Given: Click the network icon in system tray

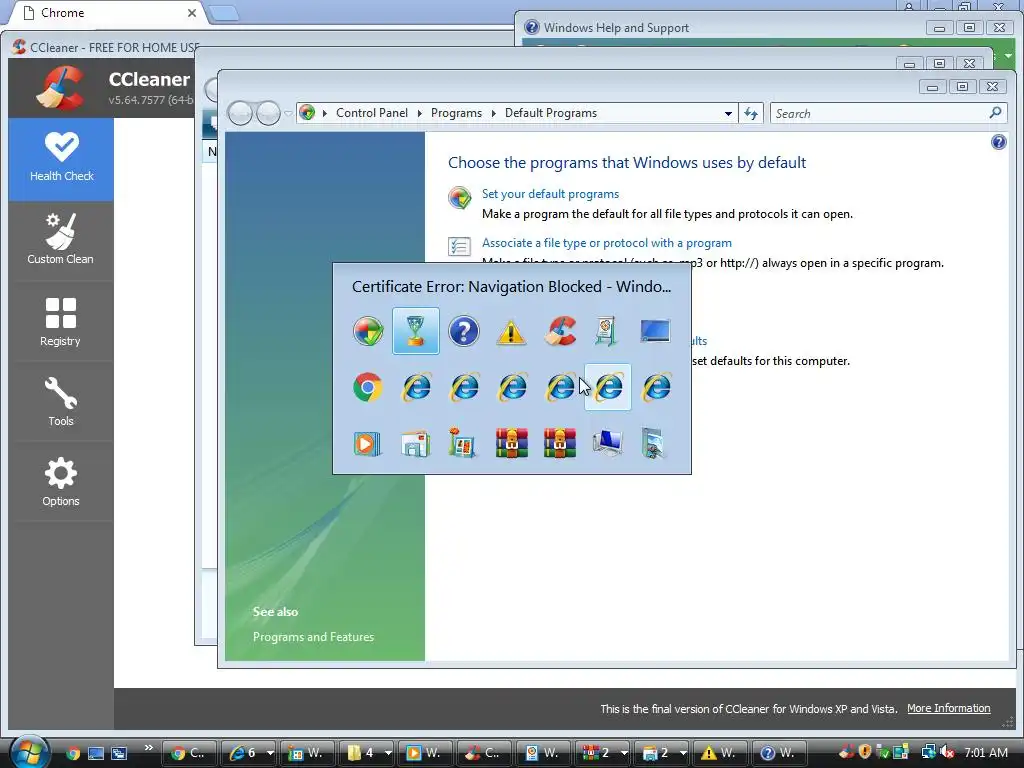Looking at the screenshot, I should [927, 752].
